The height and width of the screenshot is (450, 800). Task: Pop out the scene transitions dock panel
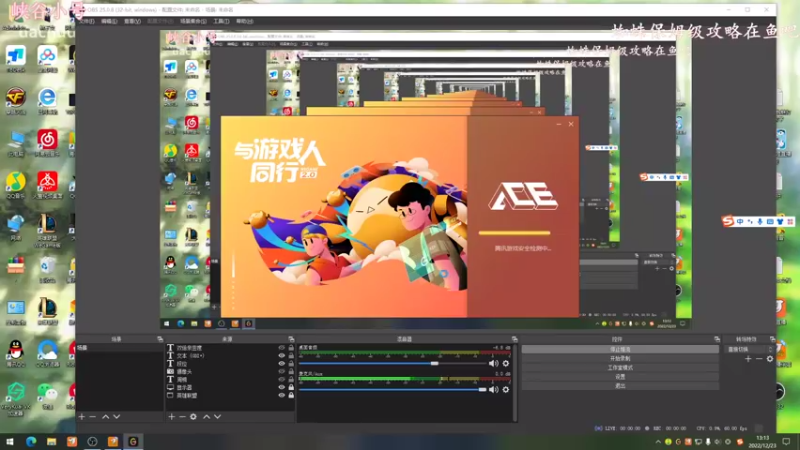coord(772,339)
